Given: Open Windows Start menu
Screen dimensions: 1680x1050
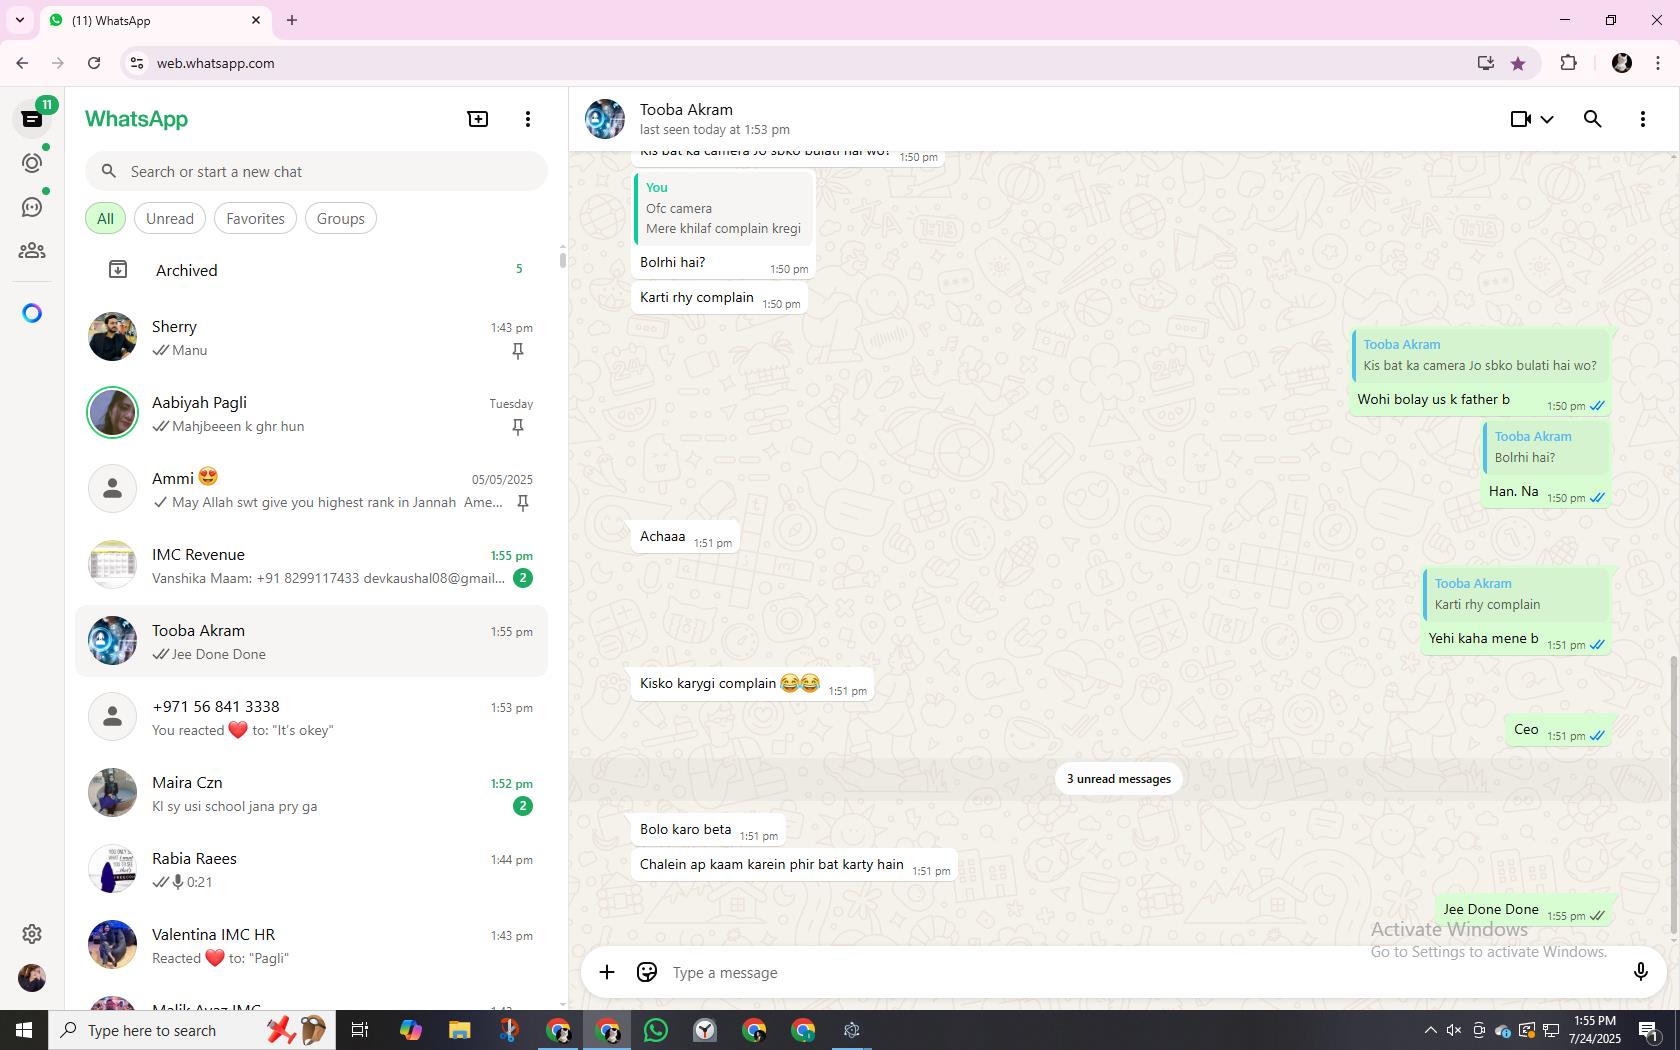Looking at the screenshot, I should coord(24,1030).
